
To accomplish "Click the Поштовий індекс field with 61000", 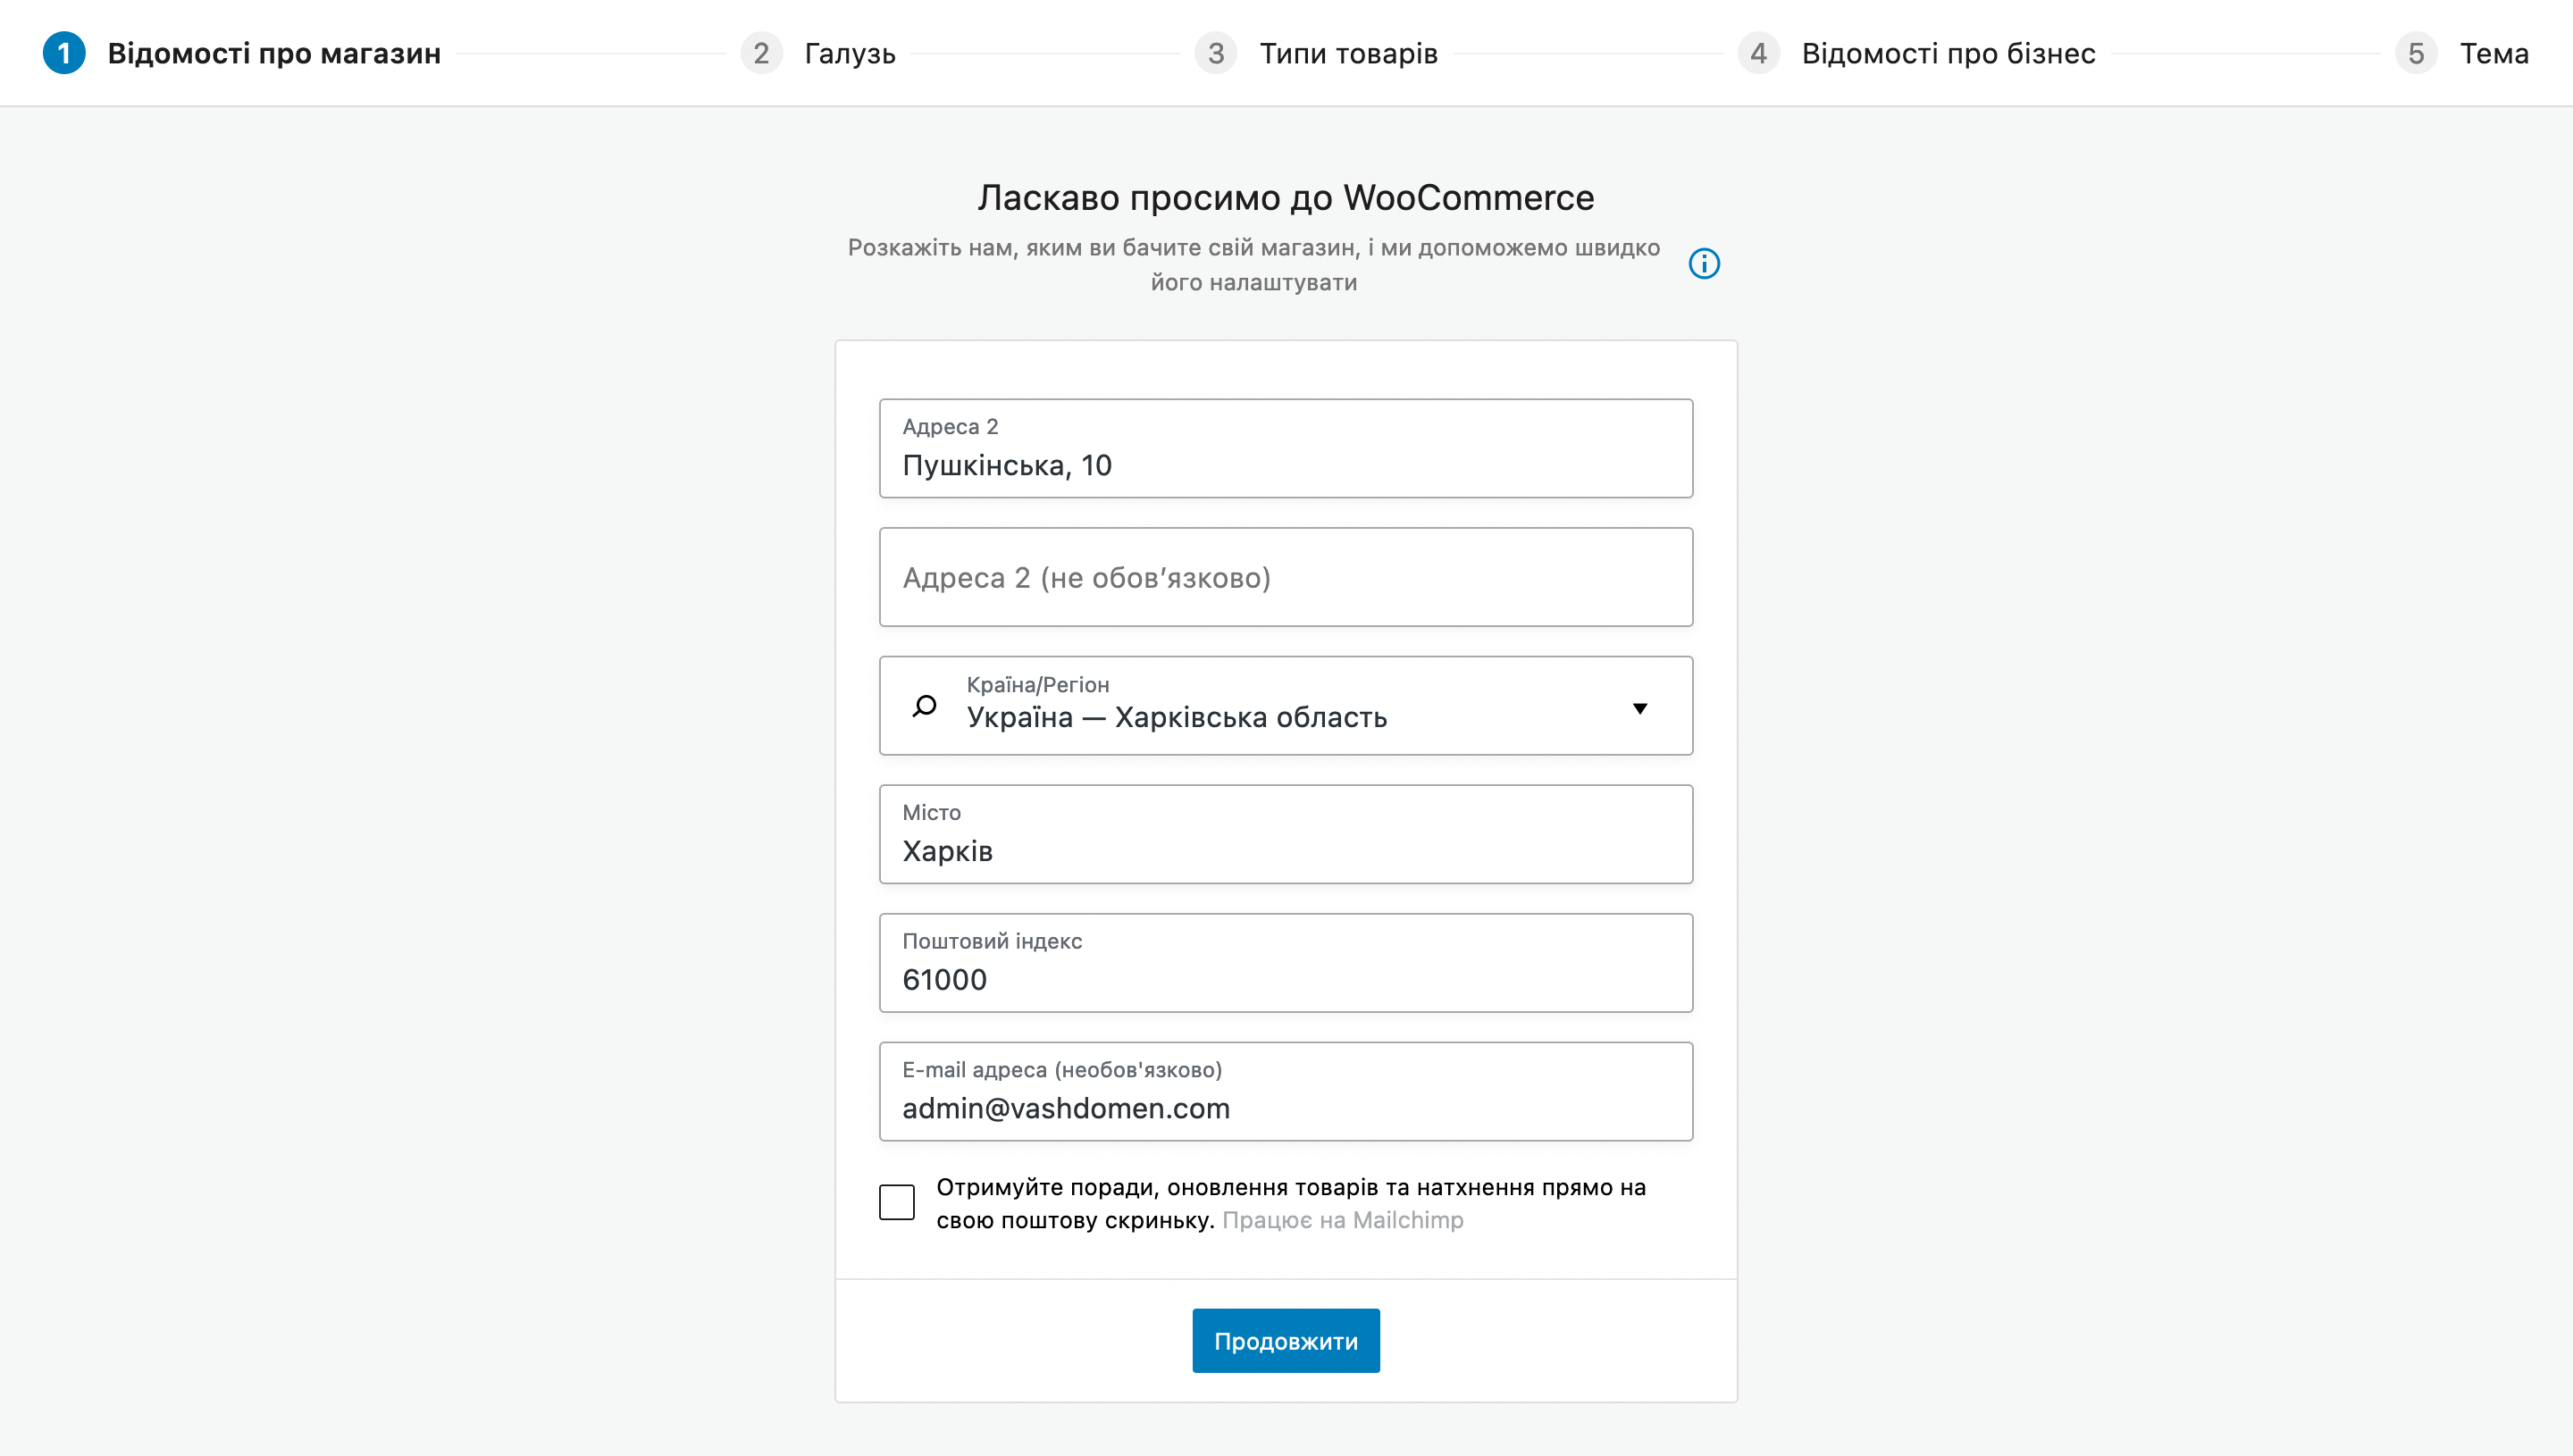I will (1286, 963).
